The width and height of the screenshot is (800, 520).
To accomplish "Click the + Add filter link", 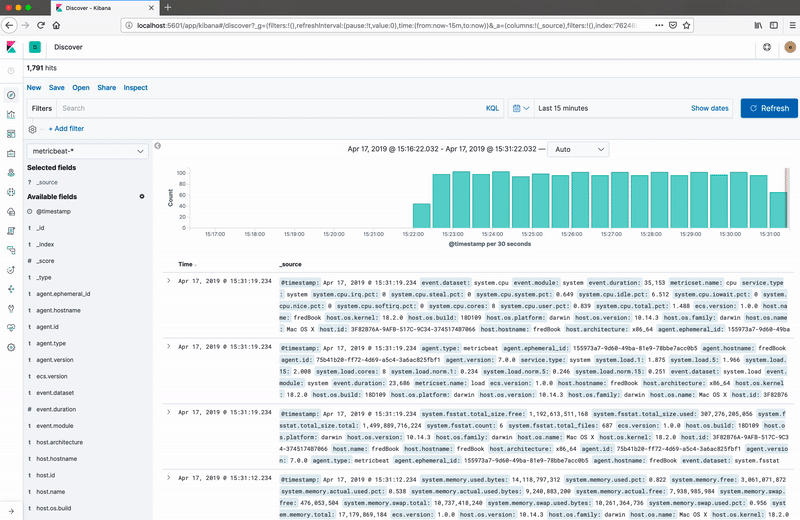I will click(66, 129).
